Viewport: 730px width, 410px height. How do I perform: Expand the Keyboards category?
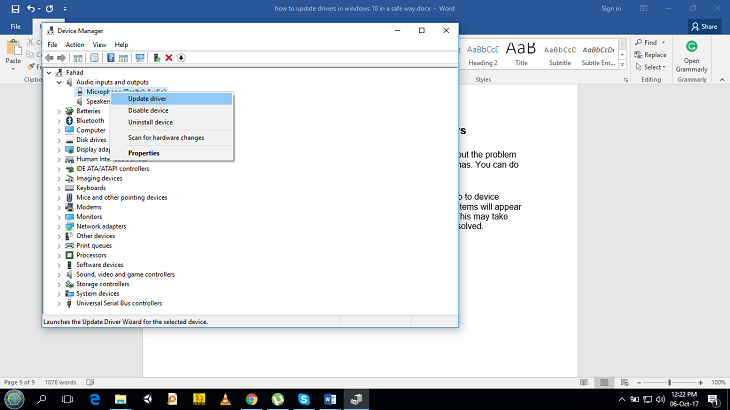[59, 188]
